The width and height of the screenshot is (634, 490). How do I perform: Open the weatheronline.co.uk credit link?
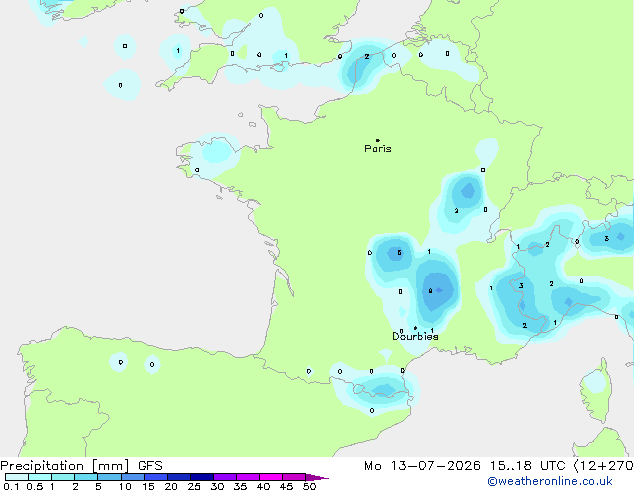tap(550, 481)
